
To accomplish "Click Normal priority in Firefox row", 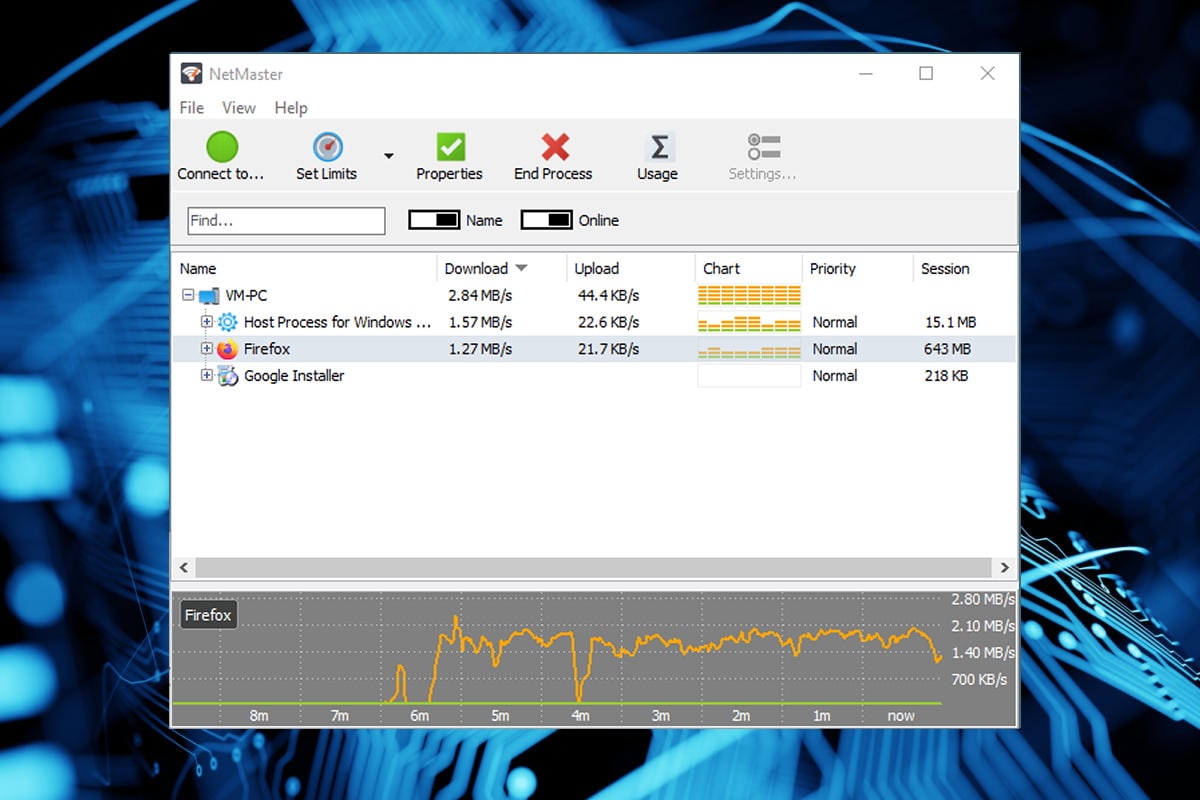I will [835, 349].
